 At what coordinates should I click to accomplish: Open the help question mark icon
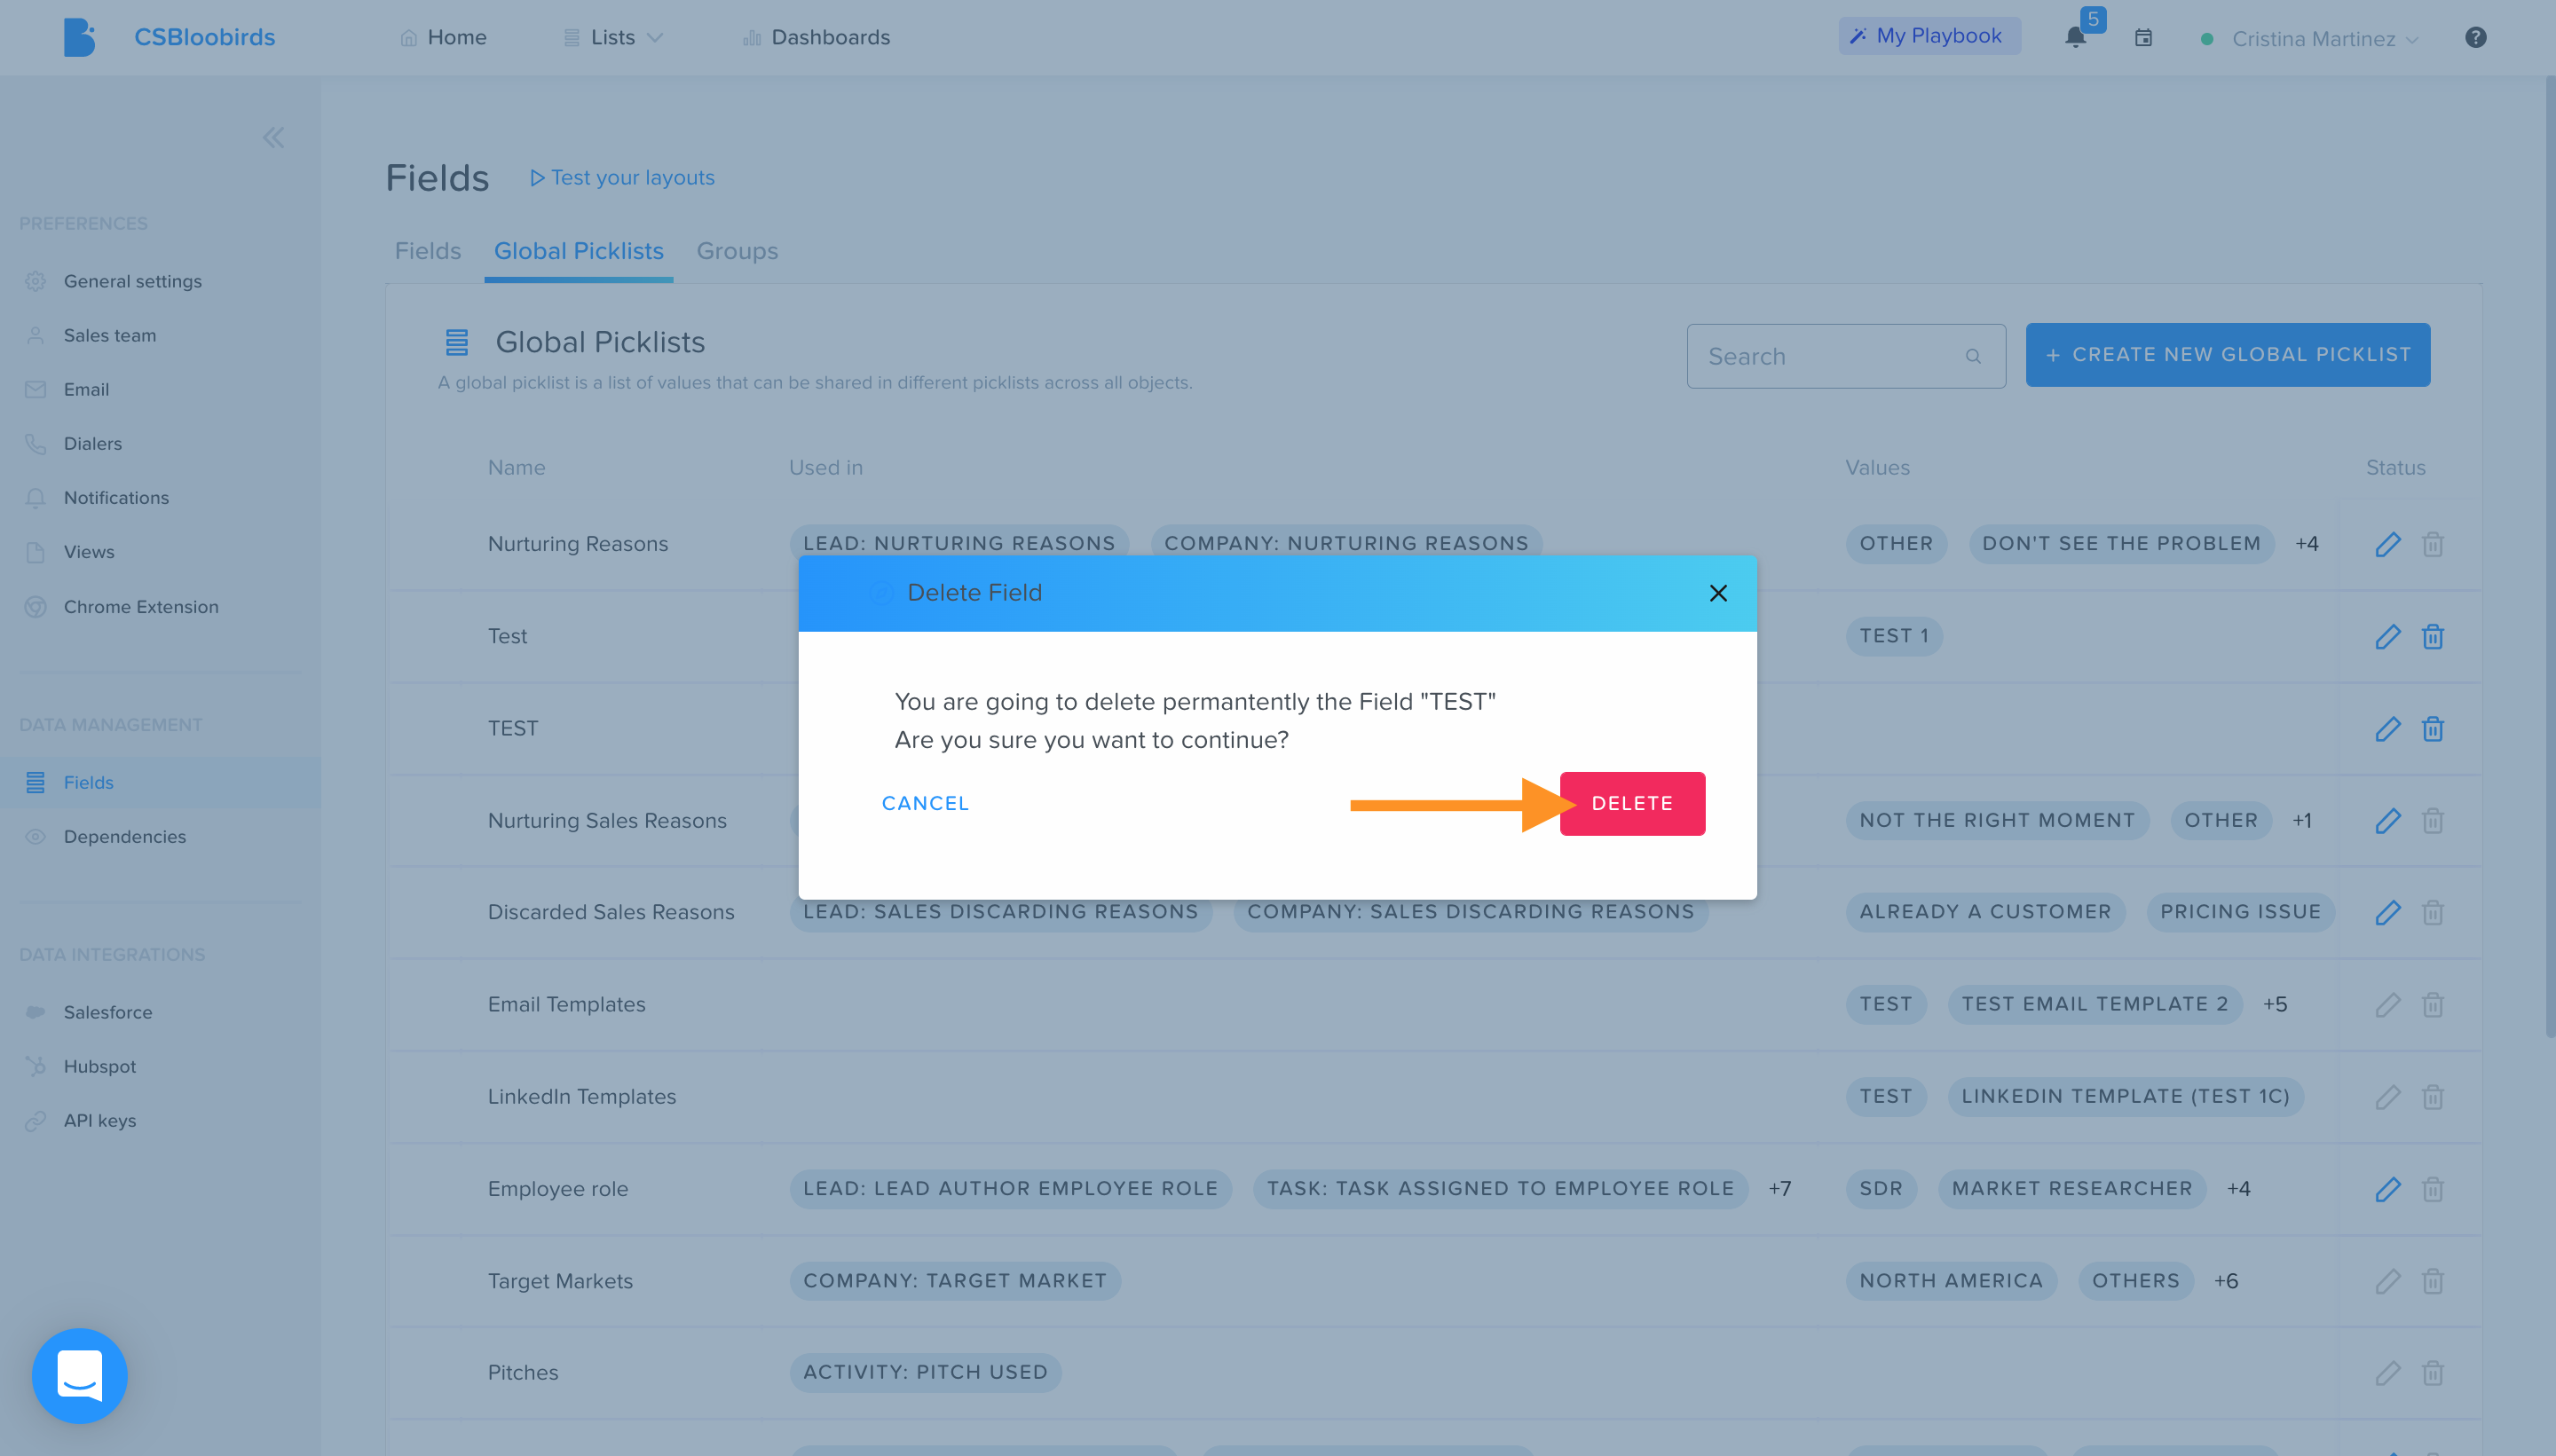2475,38
